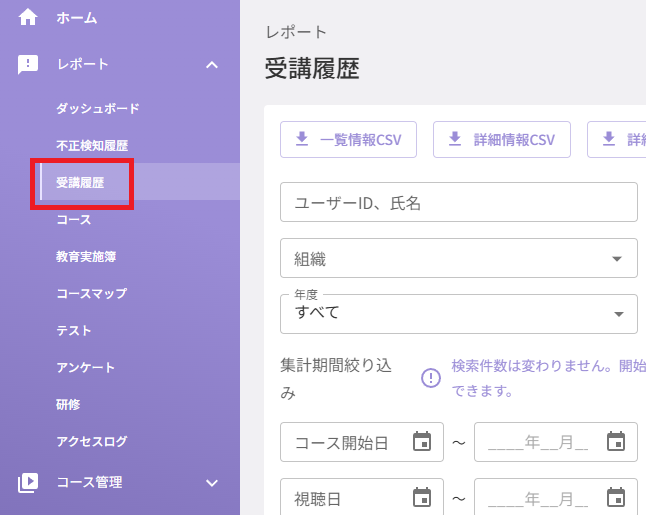Click the レポート breadcrumb text

pyautogui.click(x=296, y=32)
